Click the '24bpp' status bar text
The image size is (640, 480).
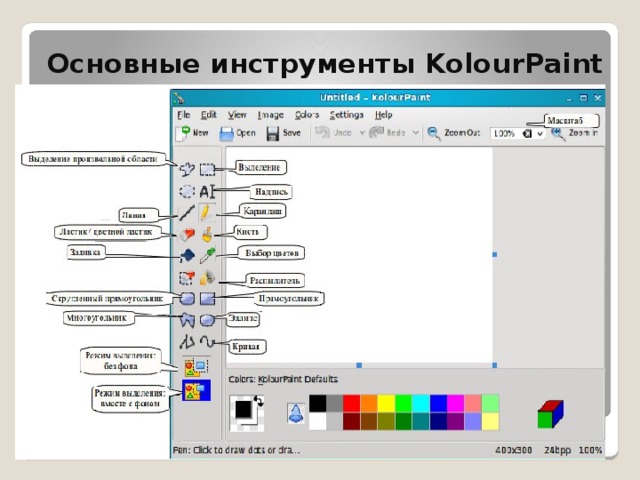coord(557,450)
